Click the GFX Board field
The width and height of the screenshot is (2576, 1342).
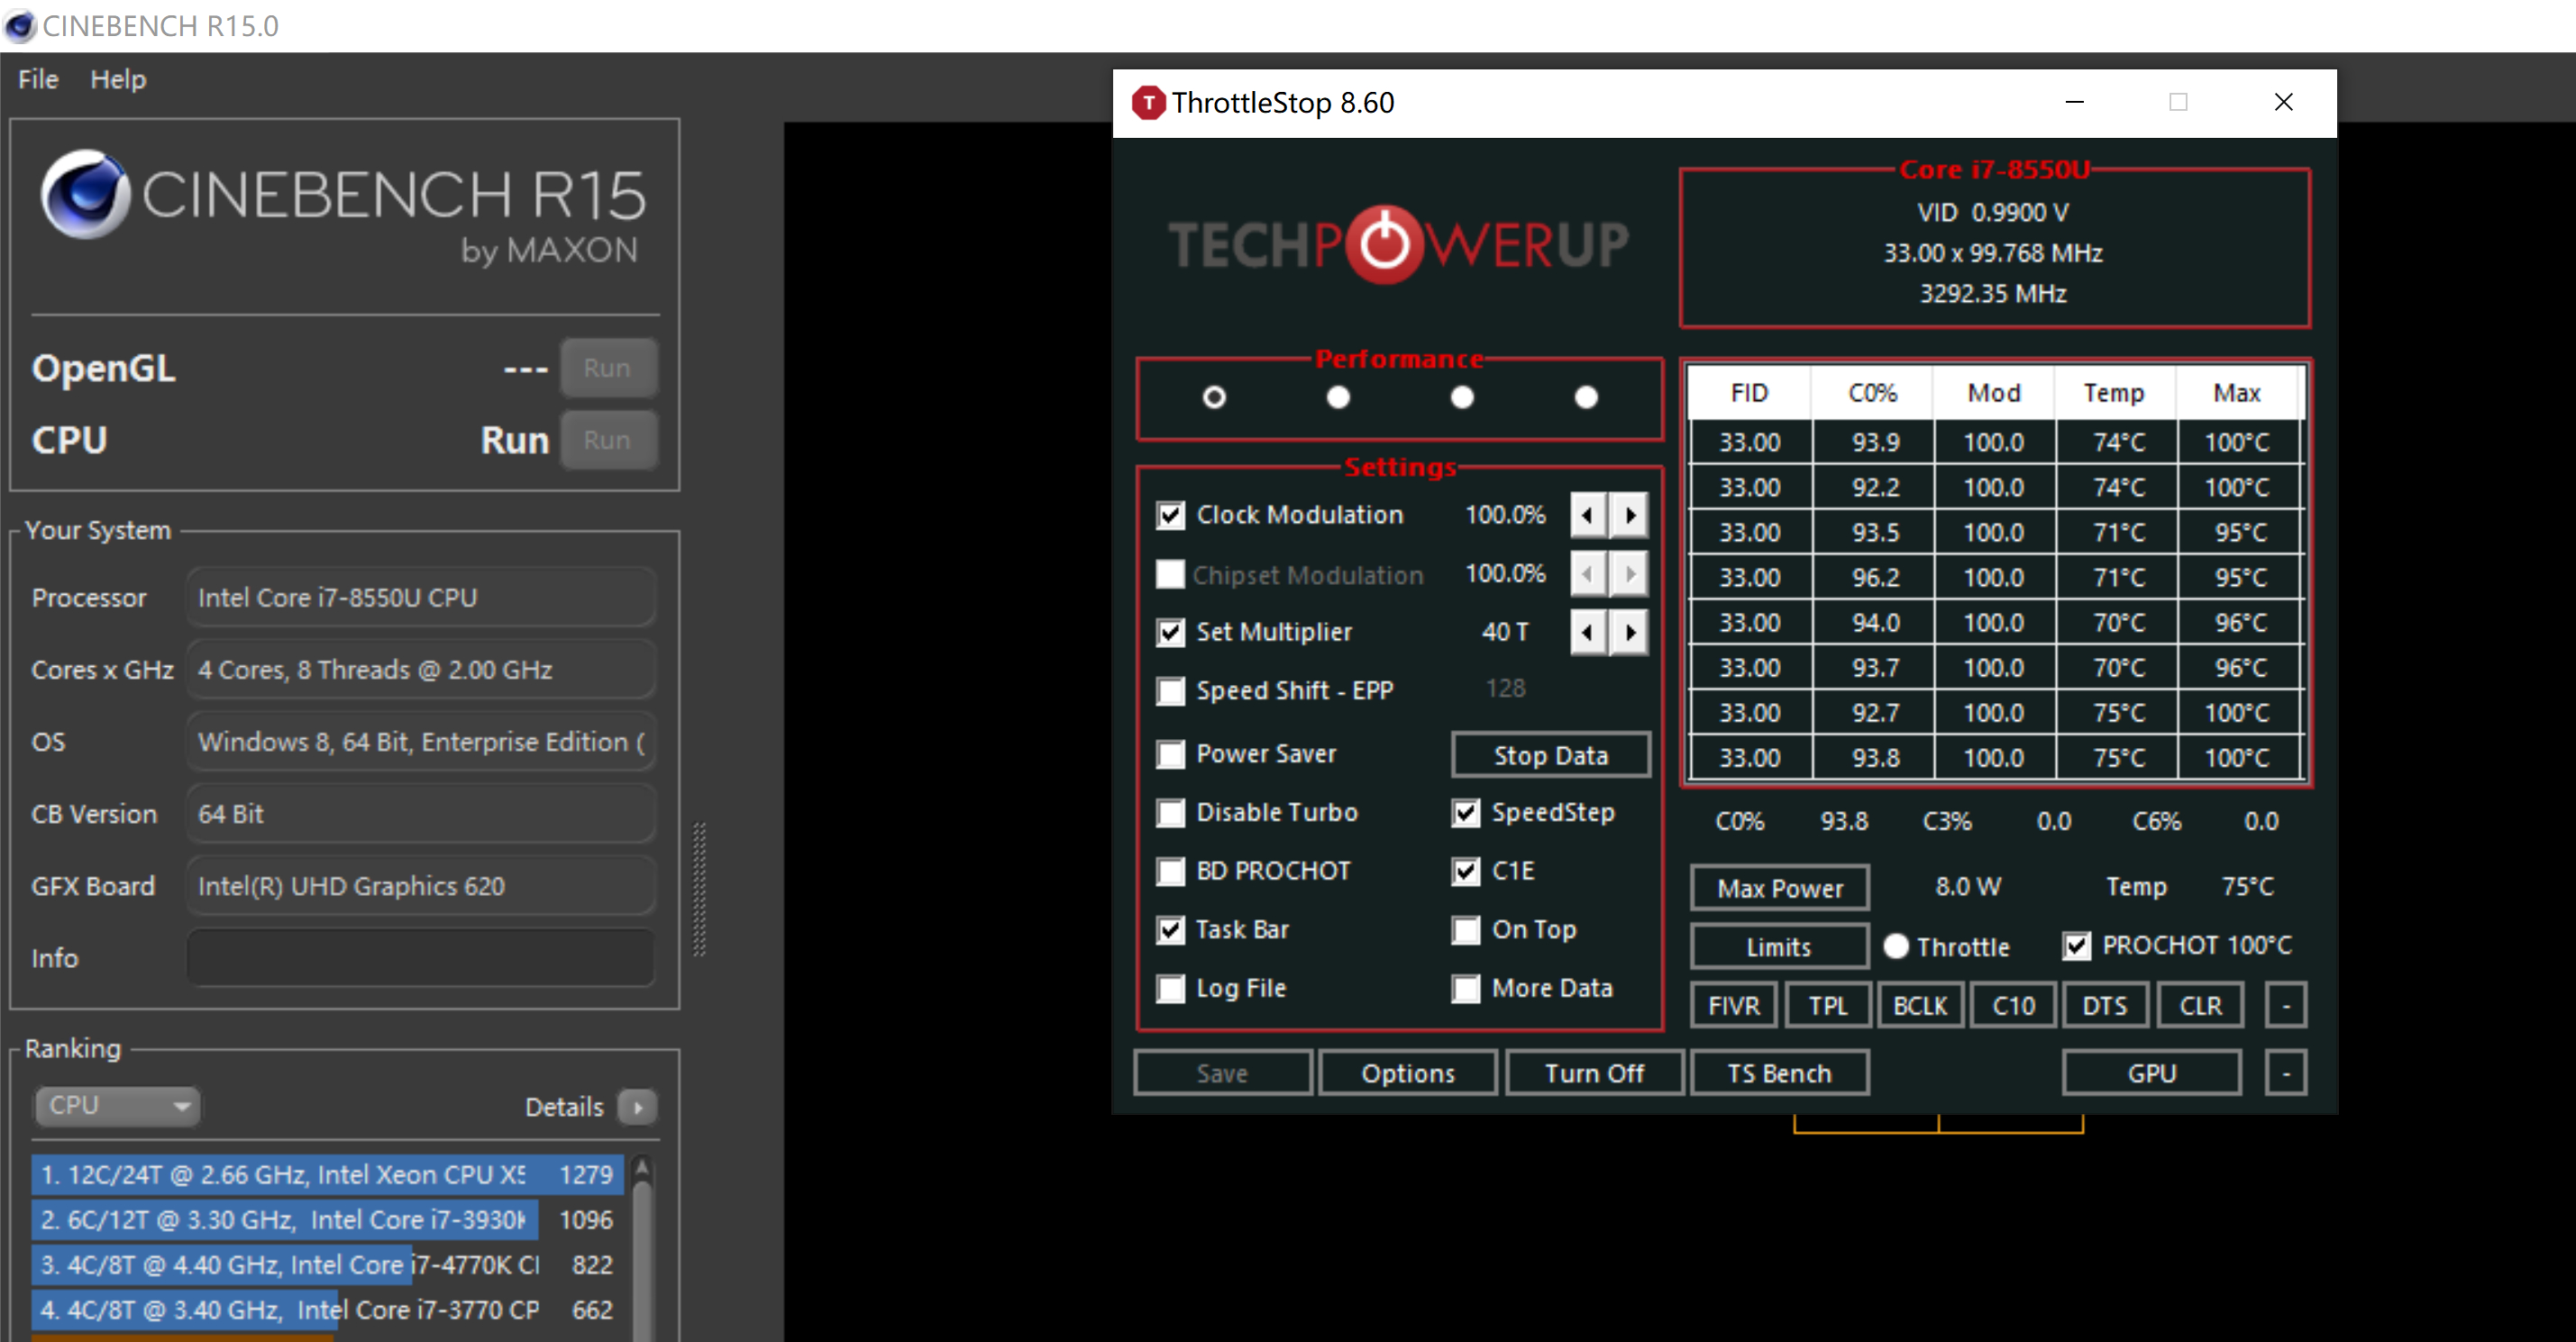point(421,886)
